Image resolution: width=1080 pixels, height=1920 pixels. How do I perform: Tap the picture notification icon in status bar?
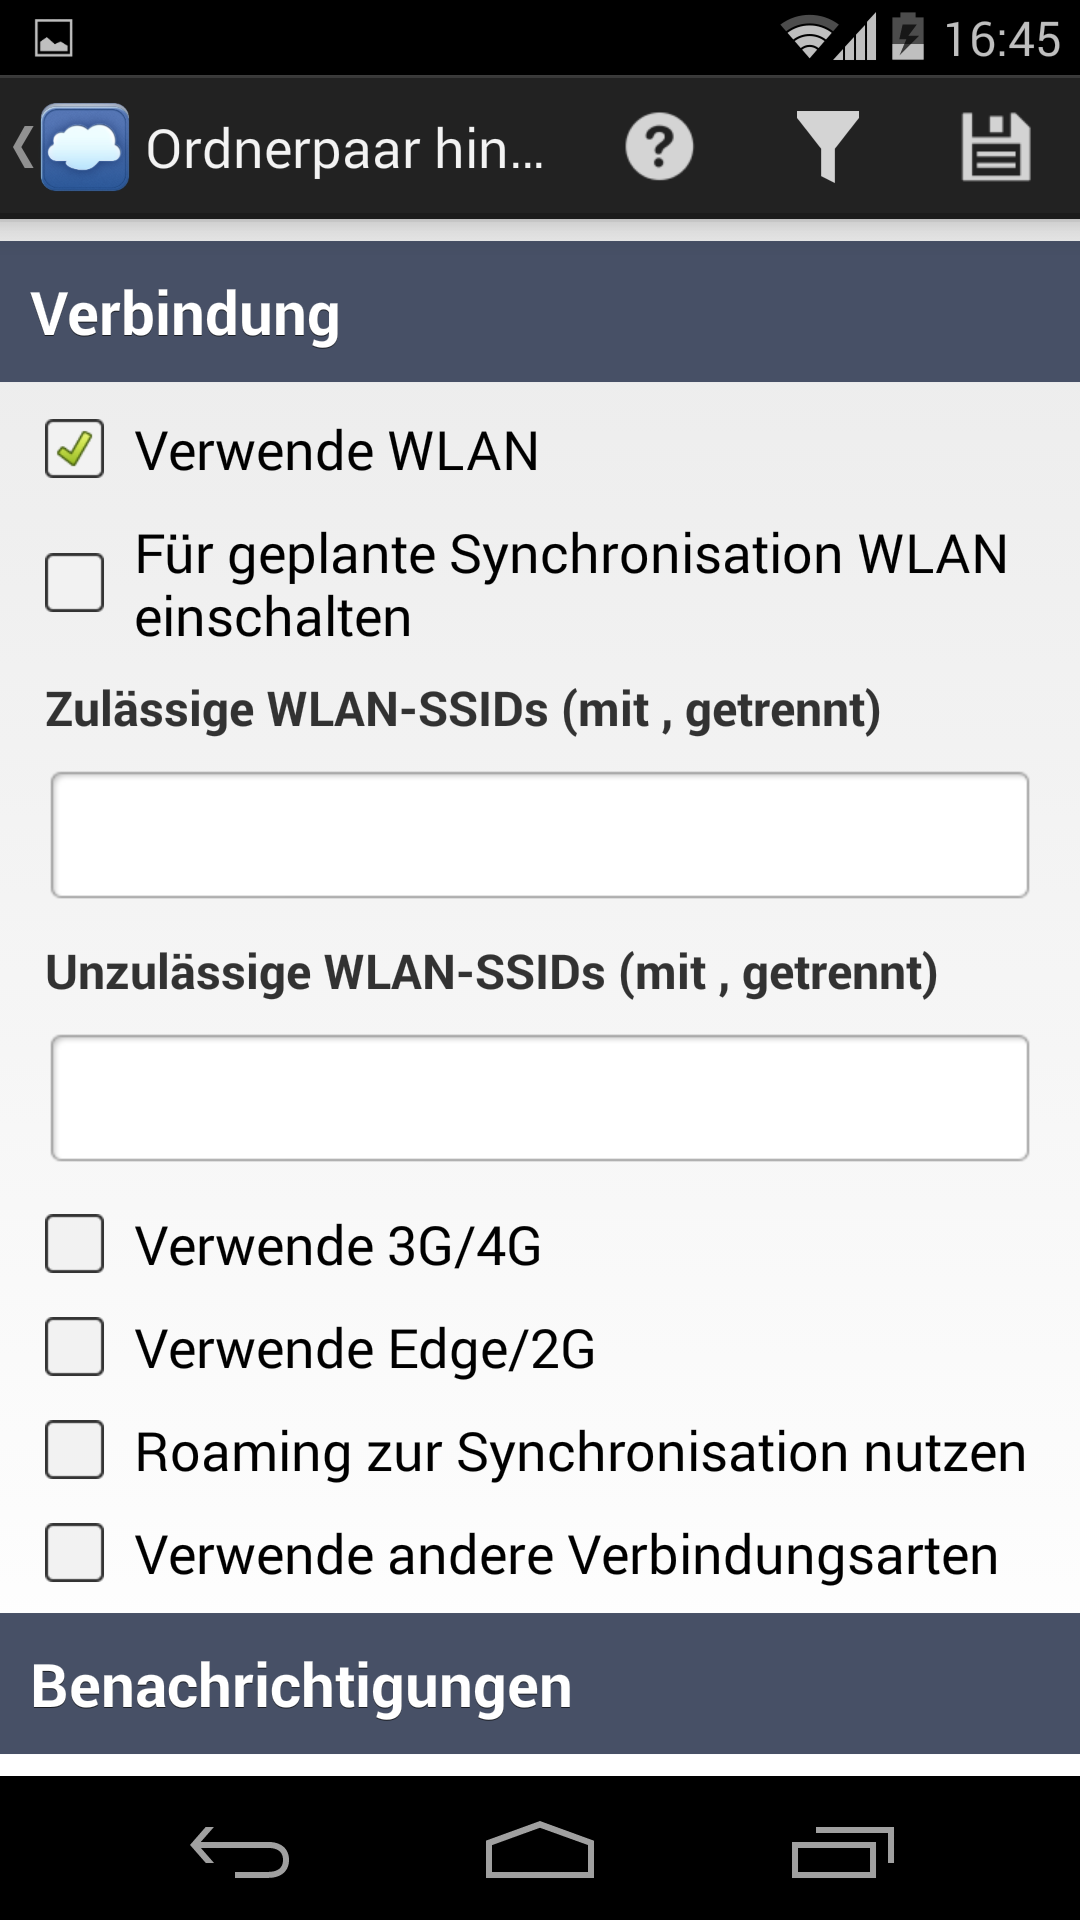tap(54, 39)
